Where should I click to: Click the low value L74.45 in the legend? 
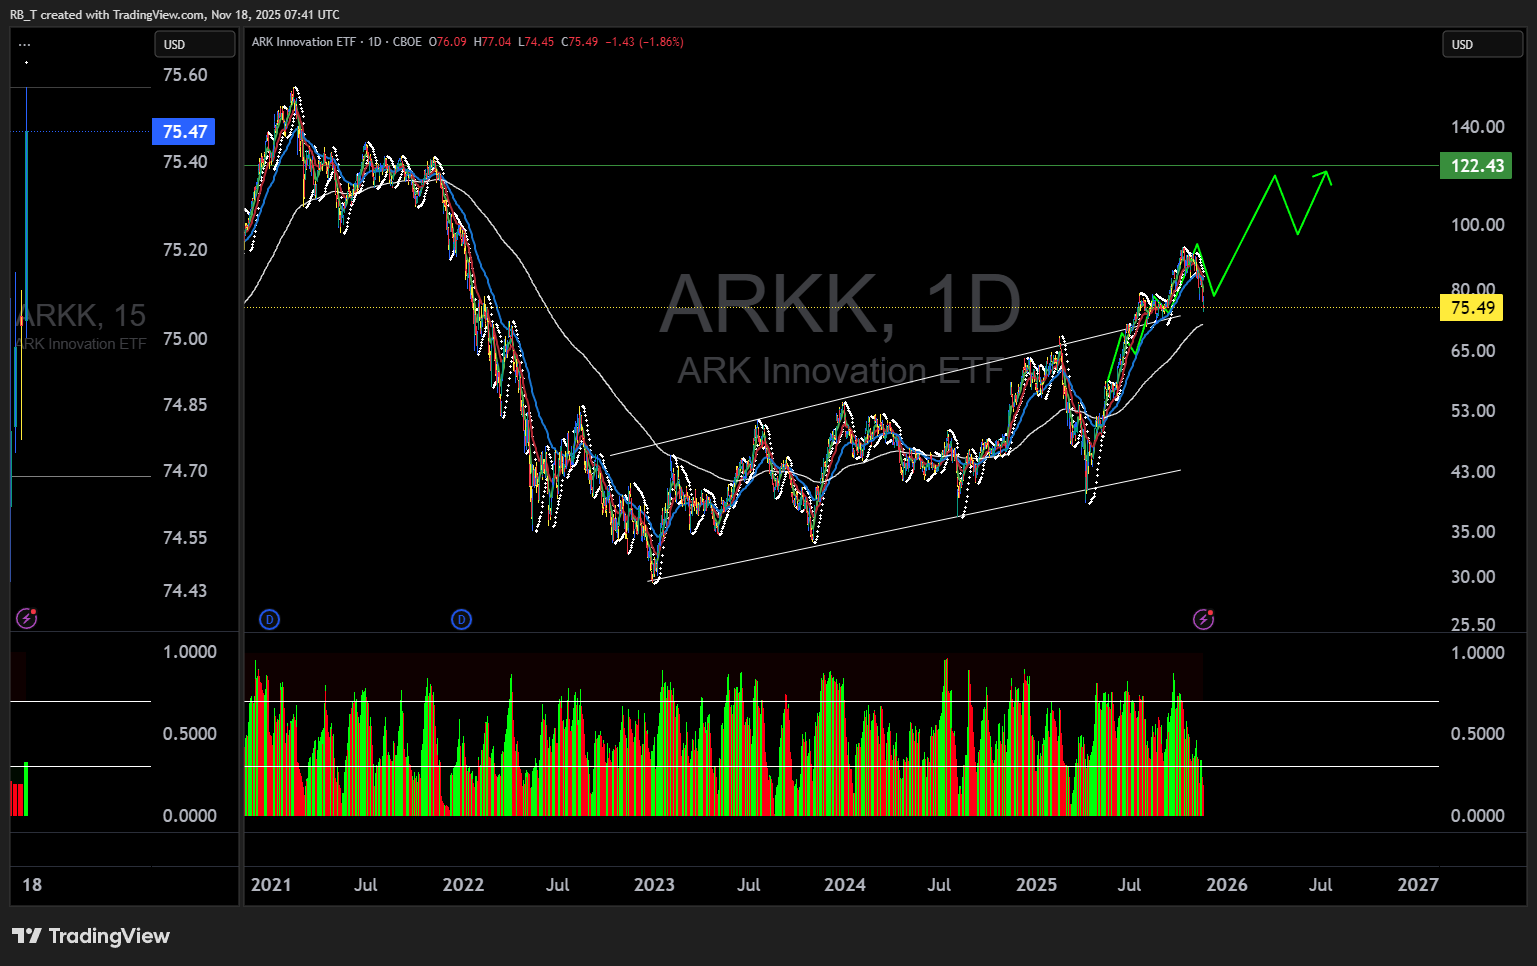(x=536, y=42)
